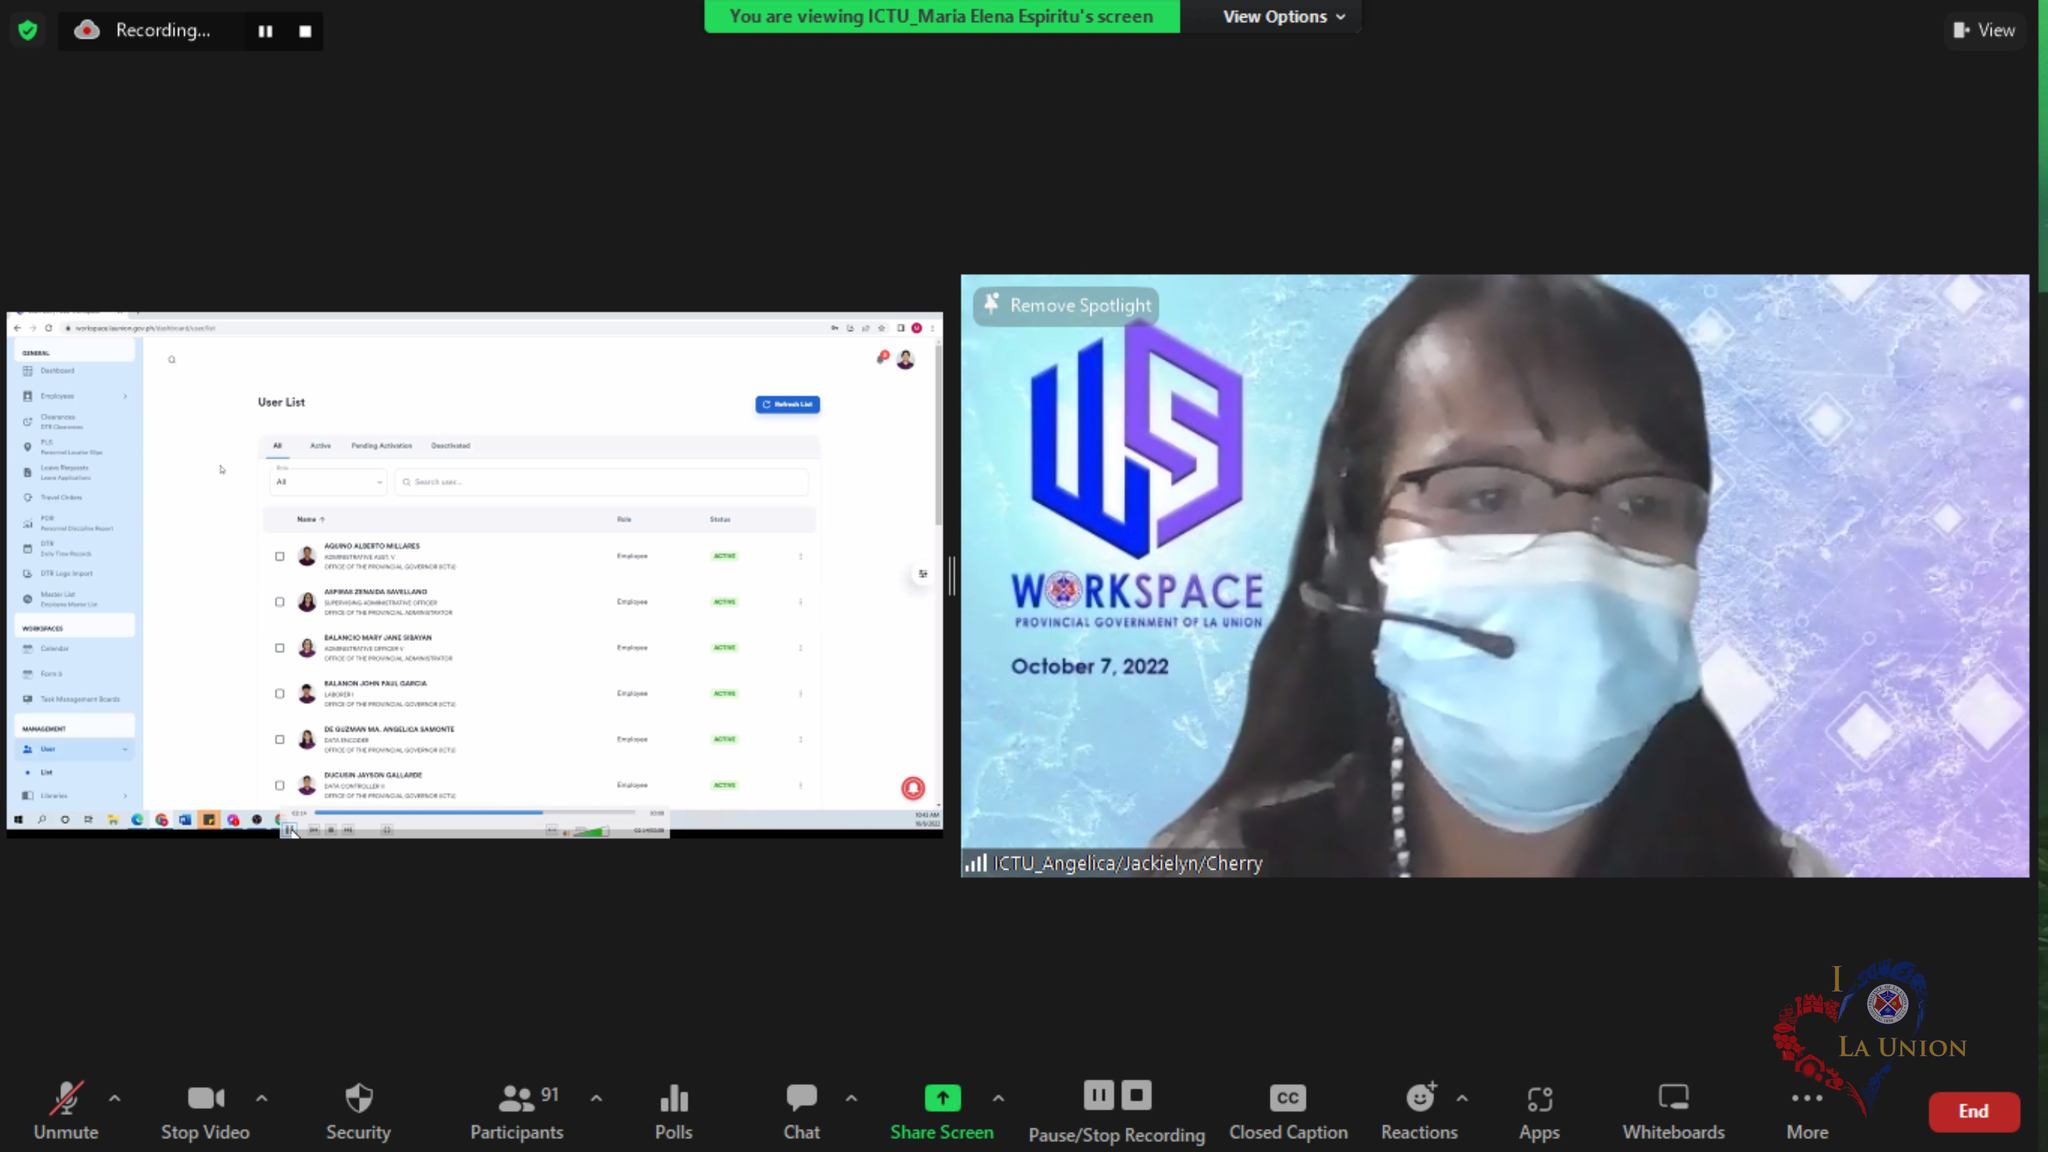The image size is (2048, 1152).
Task: Open the settings sliders icon at right edge
Action: point(922,574)
